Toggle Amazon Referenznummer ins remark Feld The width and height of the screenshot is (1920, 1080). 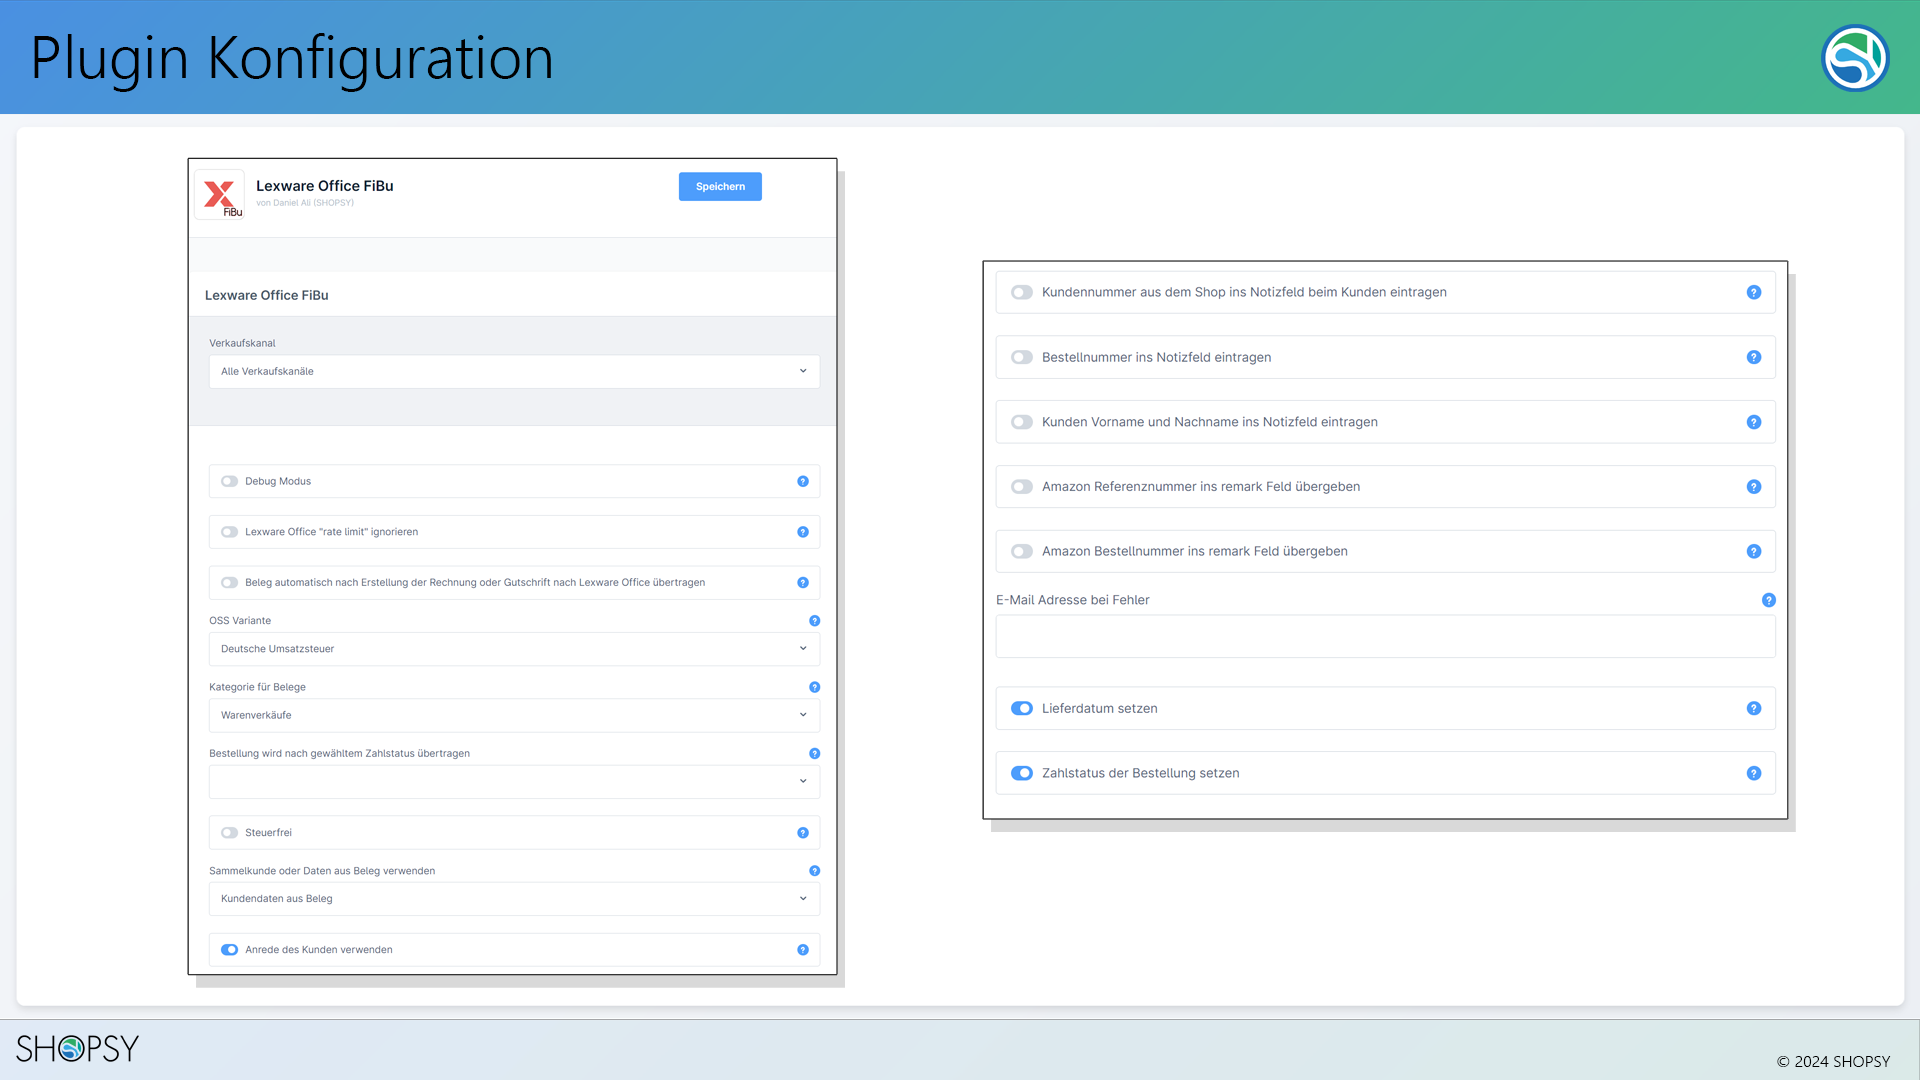1022,487
